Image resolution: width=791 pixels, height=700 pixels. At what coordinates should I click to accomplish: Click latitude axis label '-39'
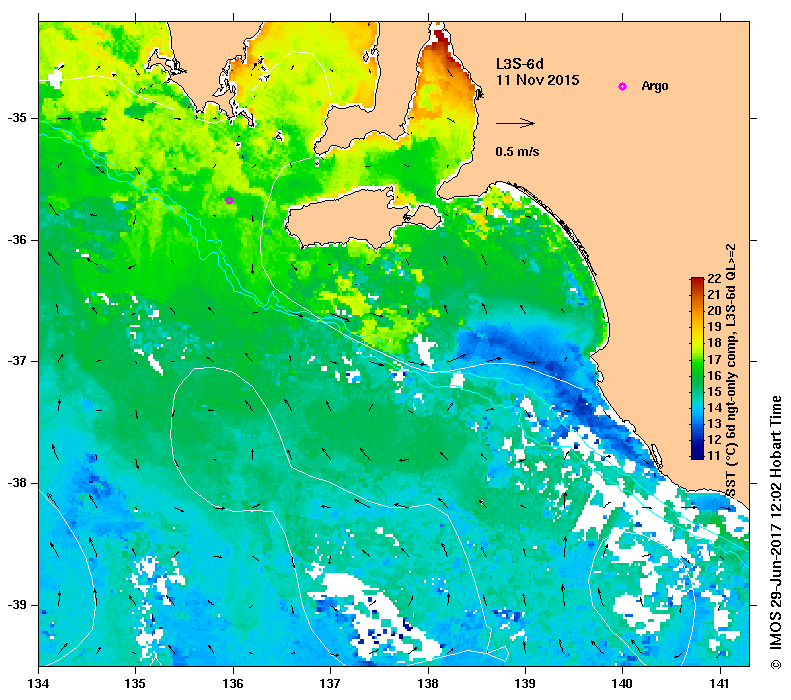(17, 605)
